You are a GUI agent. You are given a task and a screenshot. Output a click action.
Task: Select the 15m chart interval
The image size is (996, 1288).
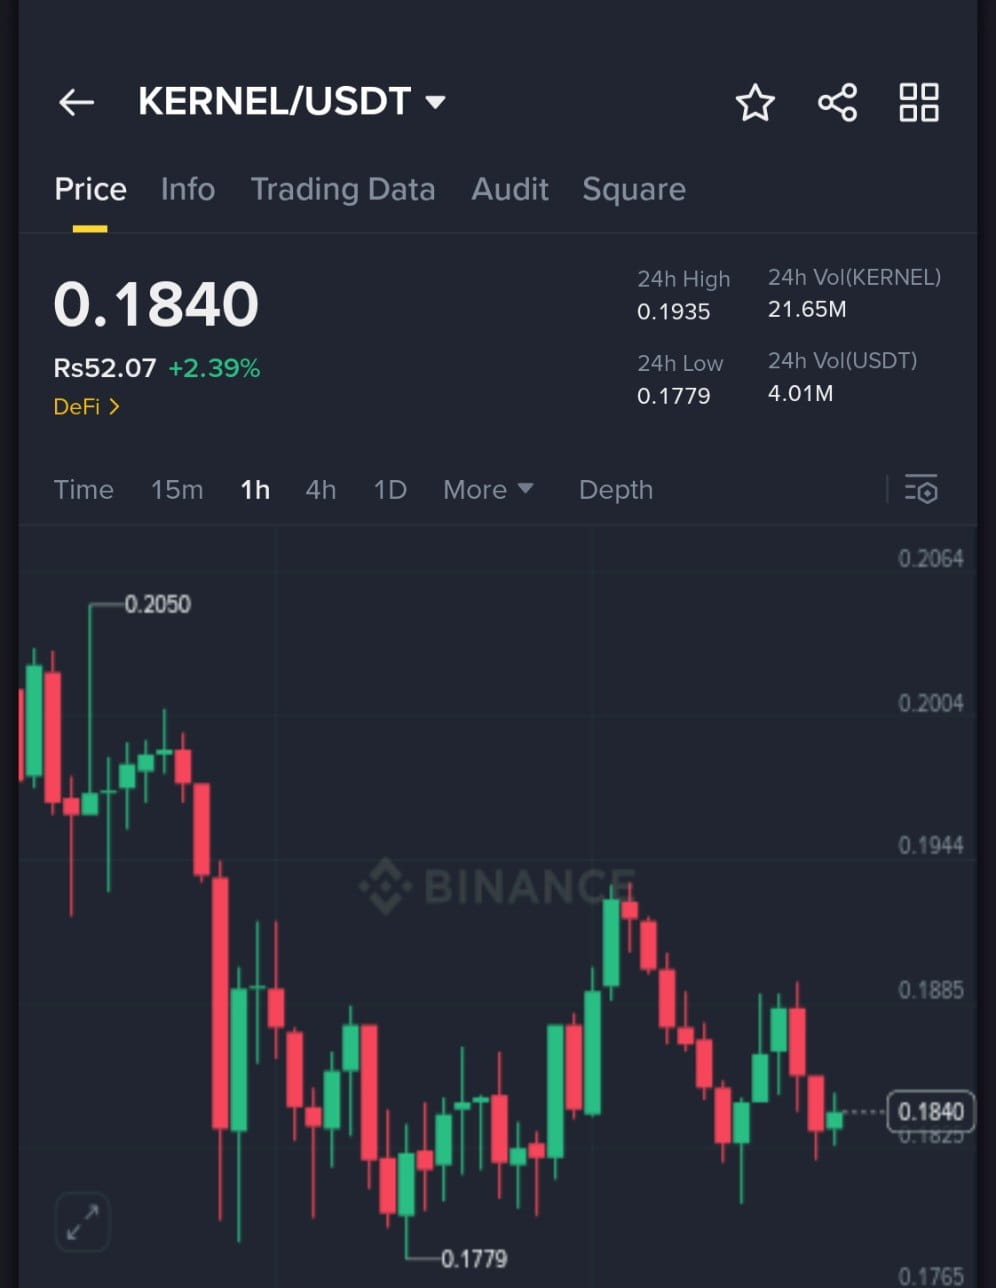(x=177, y=490)
